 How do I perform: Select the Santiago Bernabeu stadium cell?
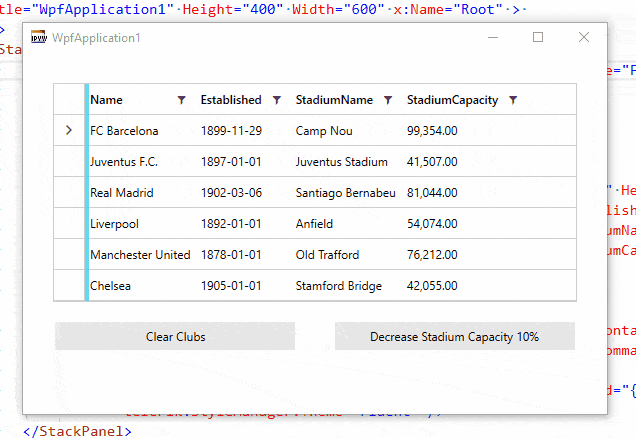click(346, 193)
